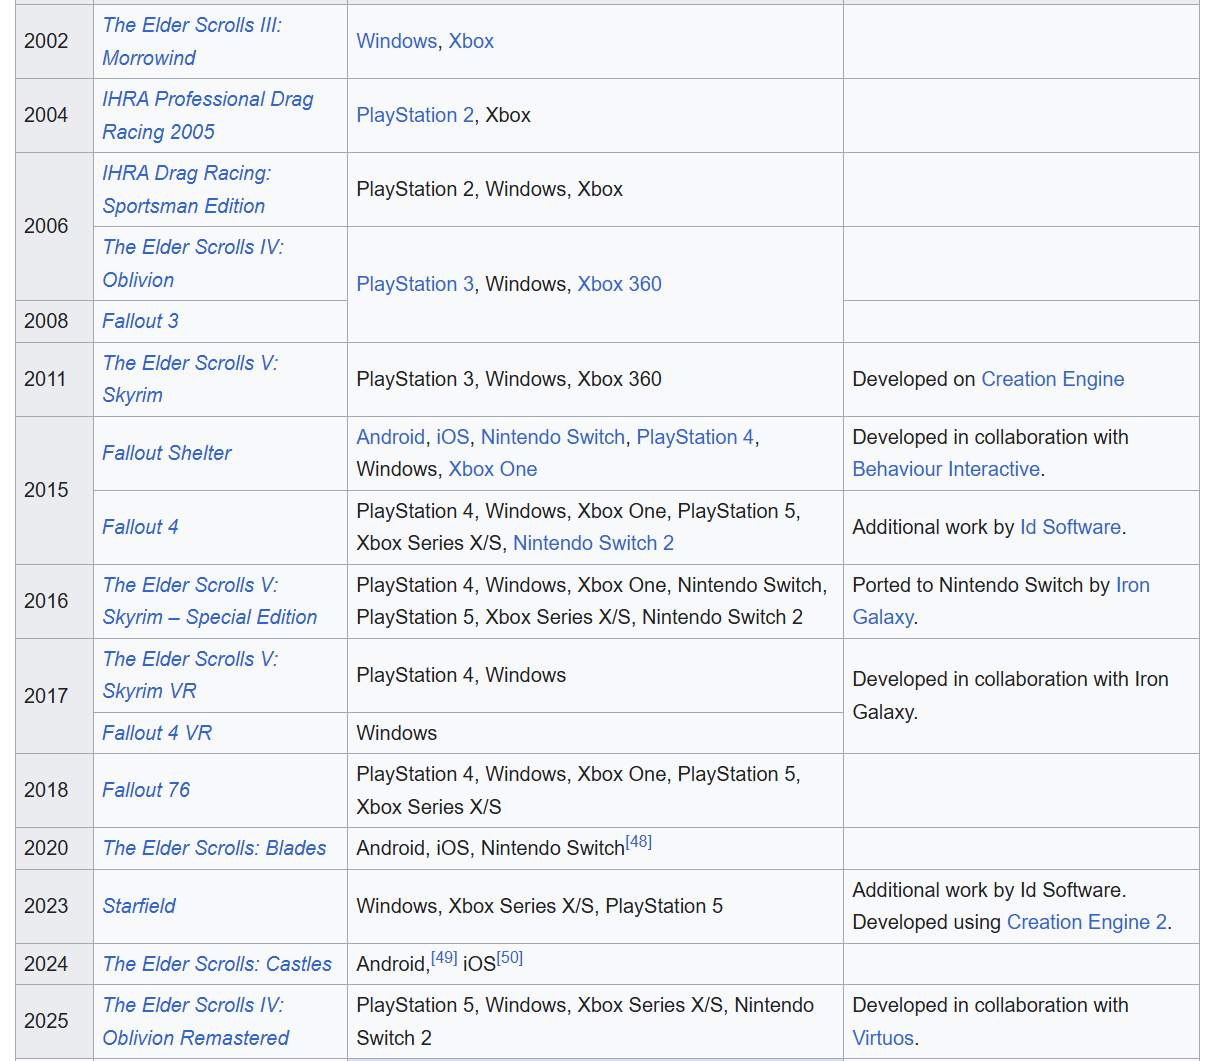Open Skyrim – Special Edition game link
The height and width of the screenshot is (1061, 1210).
(210, 601)
